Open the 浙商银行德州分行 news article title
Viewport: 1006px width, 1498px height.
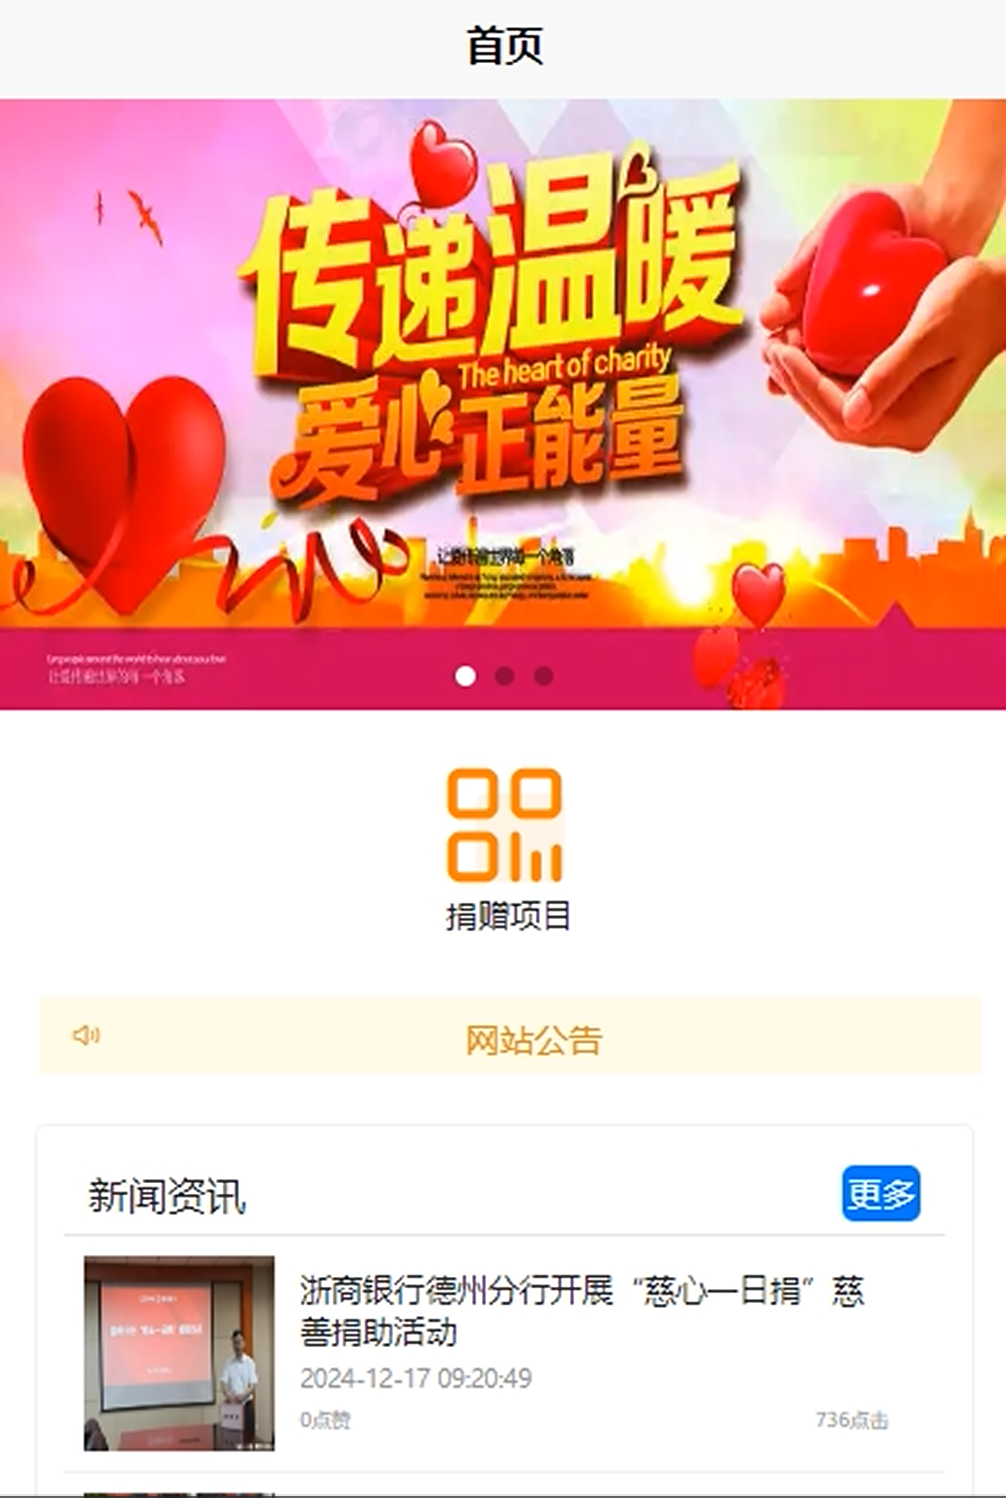point(582,1311)
